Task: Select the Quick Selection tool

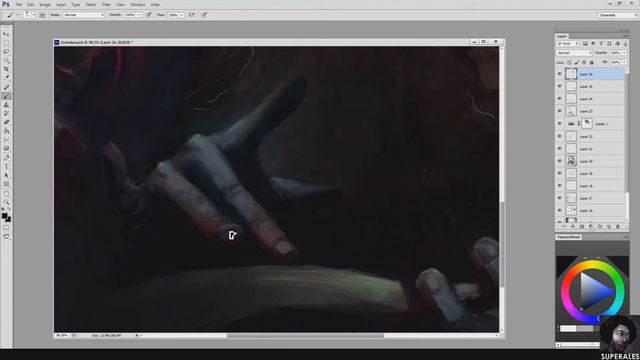Action: (6, 60)
